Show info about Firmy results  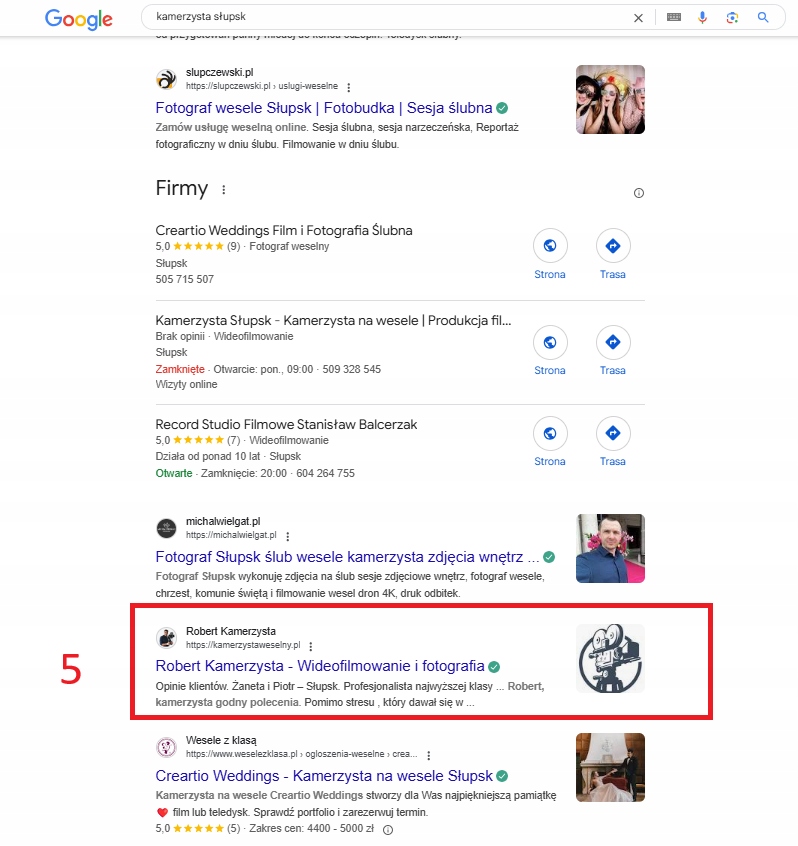[639, 193]
